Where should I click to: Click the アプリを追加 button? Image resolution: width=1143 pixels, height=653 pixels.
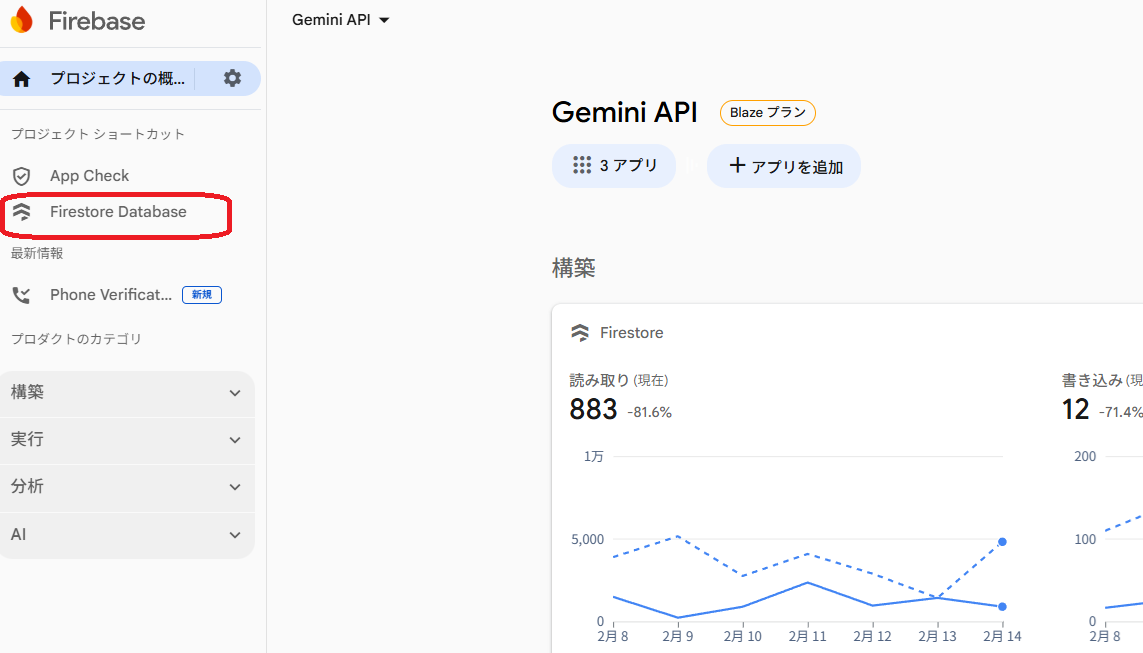point(784,165)
